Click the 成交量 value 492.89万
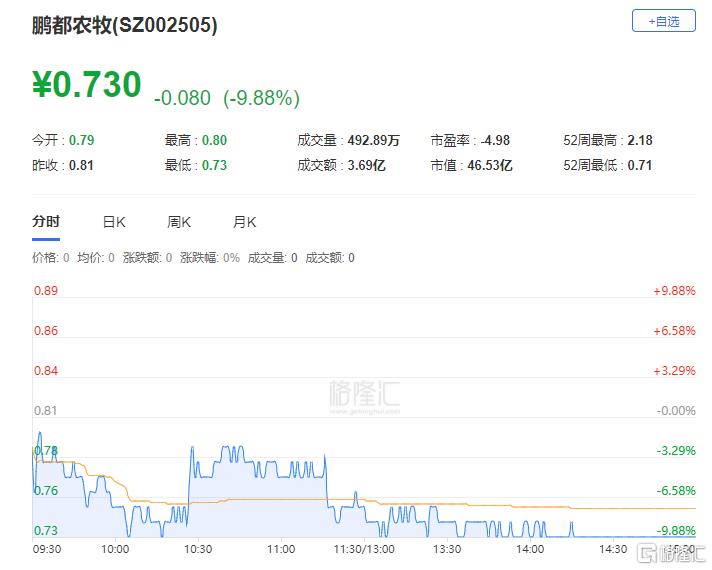This screenshot has height=570, width=712. [x=374, y=140]
